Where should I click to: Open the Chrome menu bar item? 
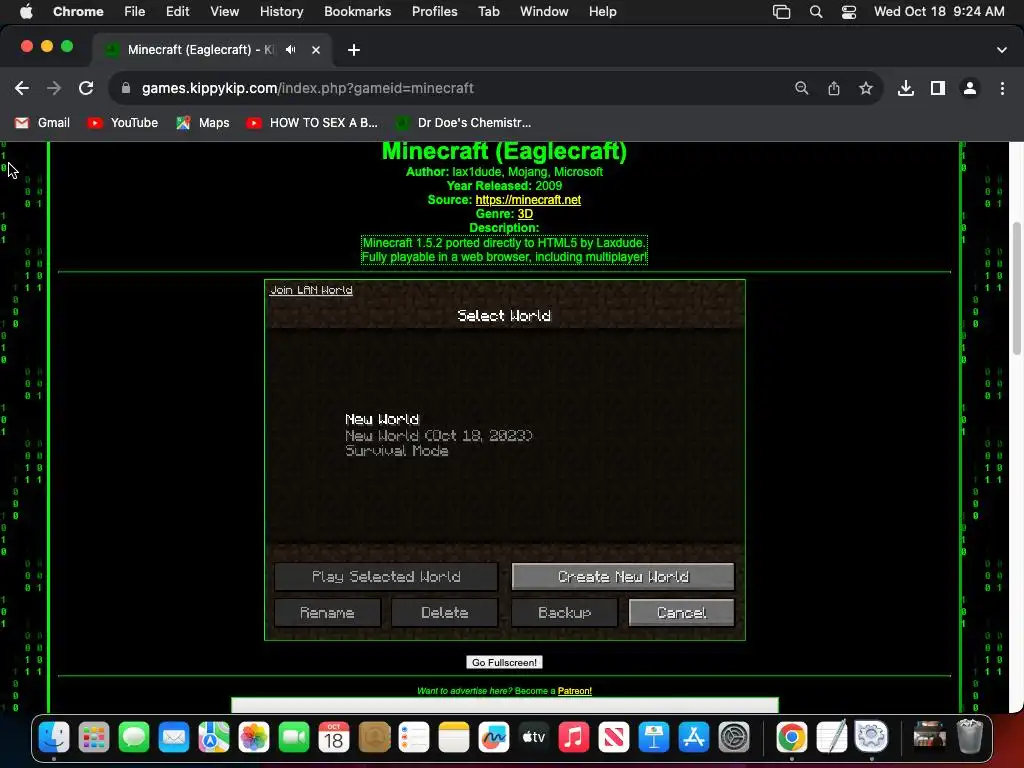[78, 12]
